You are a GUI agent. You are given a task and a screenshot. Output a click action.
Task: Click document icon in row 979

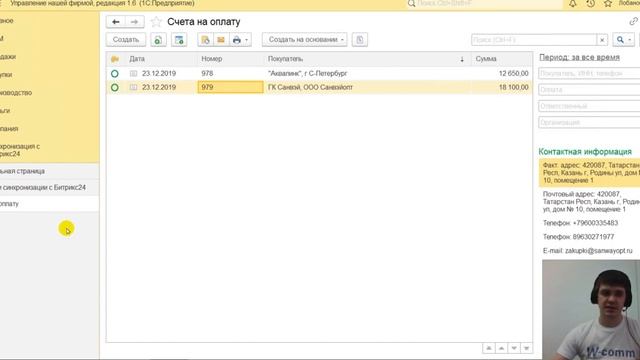[x=133, y=87]
